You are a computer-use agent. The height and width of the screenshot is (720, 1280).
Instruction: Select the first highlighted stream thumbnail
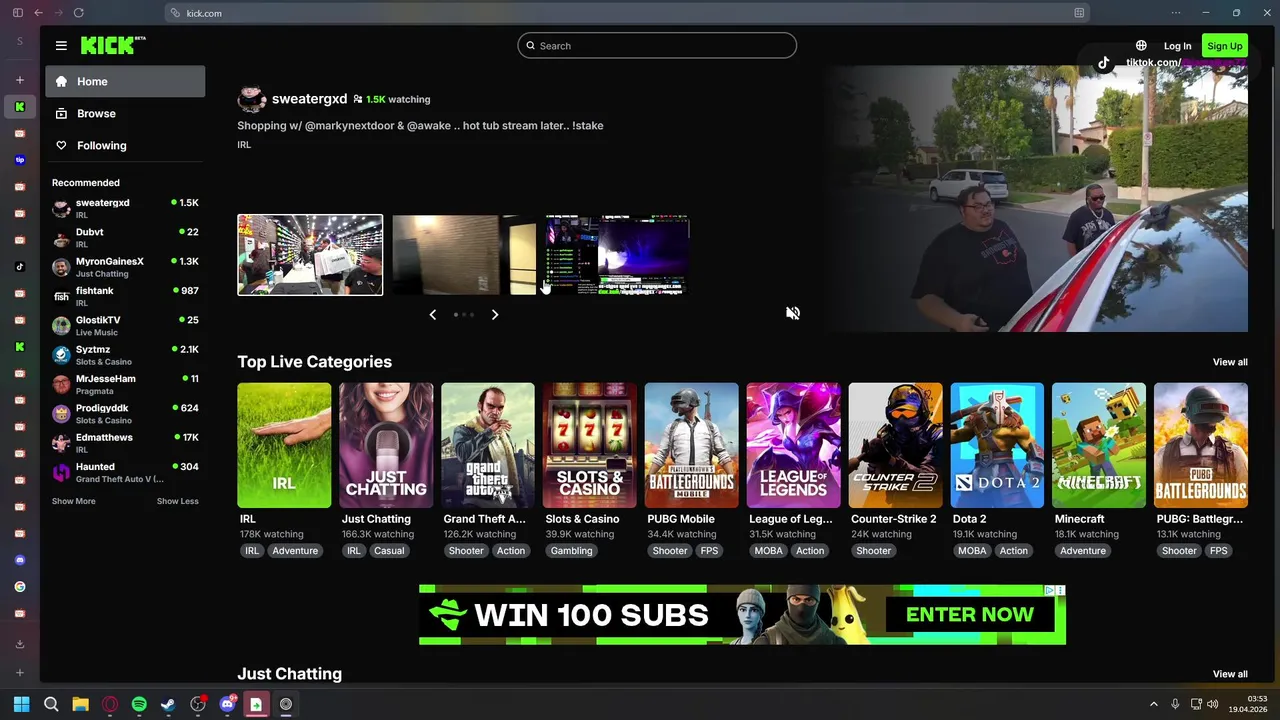310,255
